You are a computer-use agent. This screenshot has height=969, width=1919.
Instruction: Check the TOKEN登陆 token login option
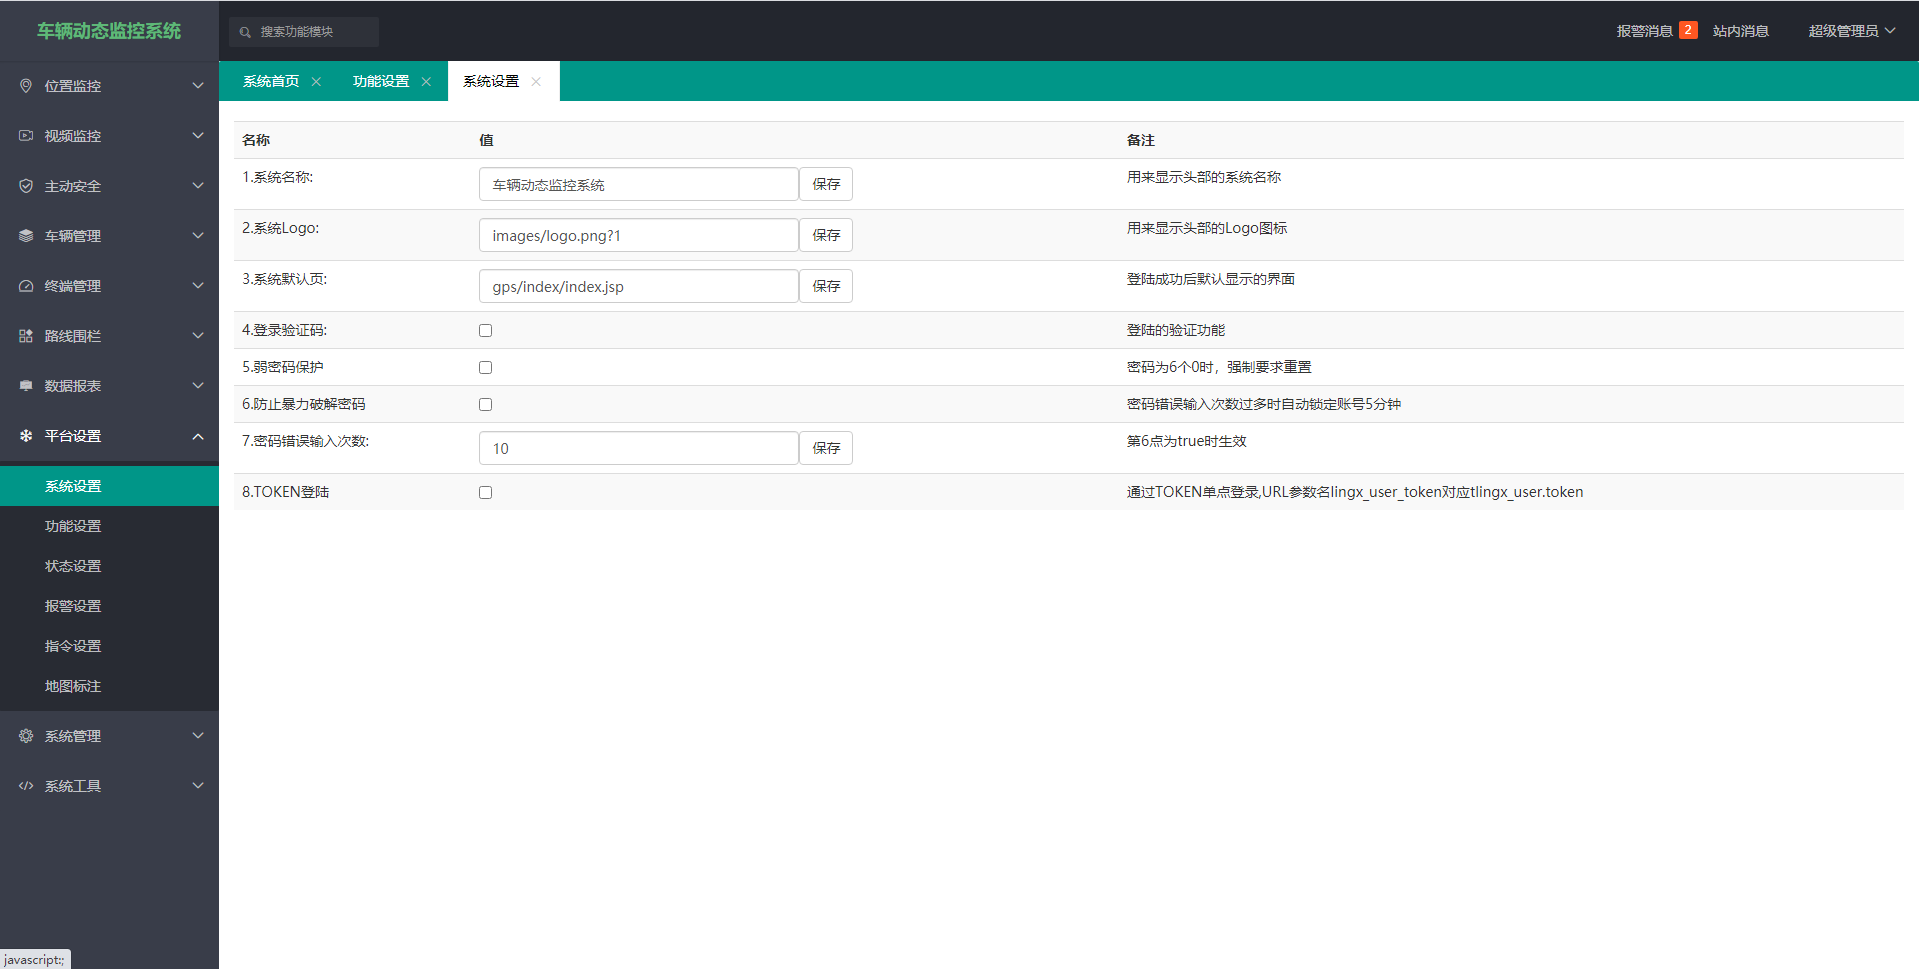pyautogui.click(x=485, y=492)
